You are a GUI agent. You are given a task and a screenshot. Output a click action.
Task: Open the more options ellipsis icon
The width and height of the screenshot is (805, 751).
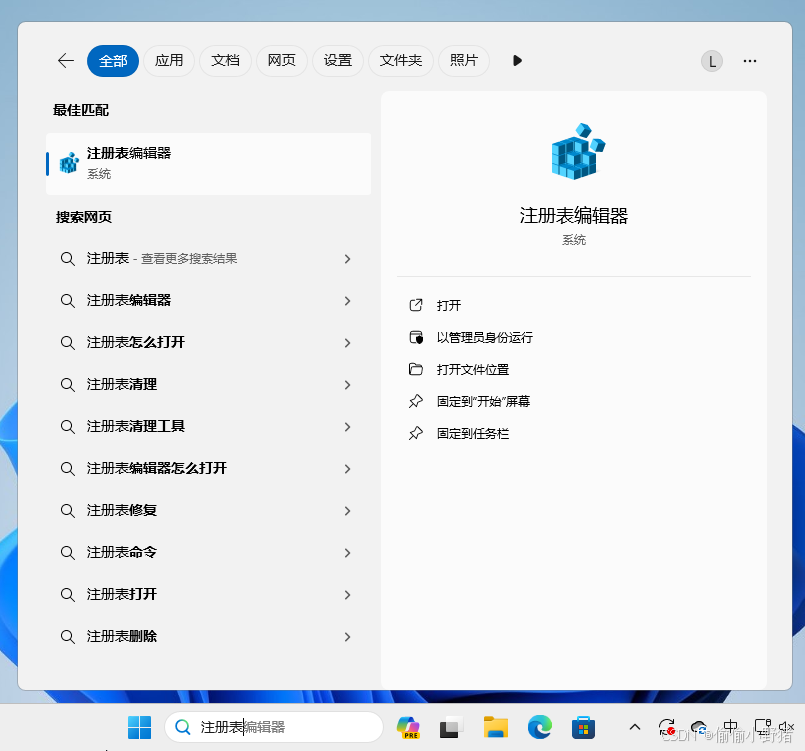point(749,61)
